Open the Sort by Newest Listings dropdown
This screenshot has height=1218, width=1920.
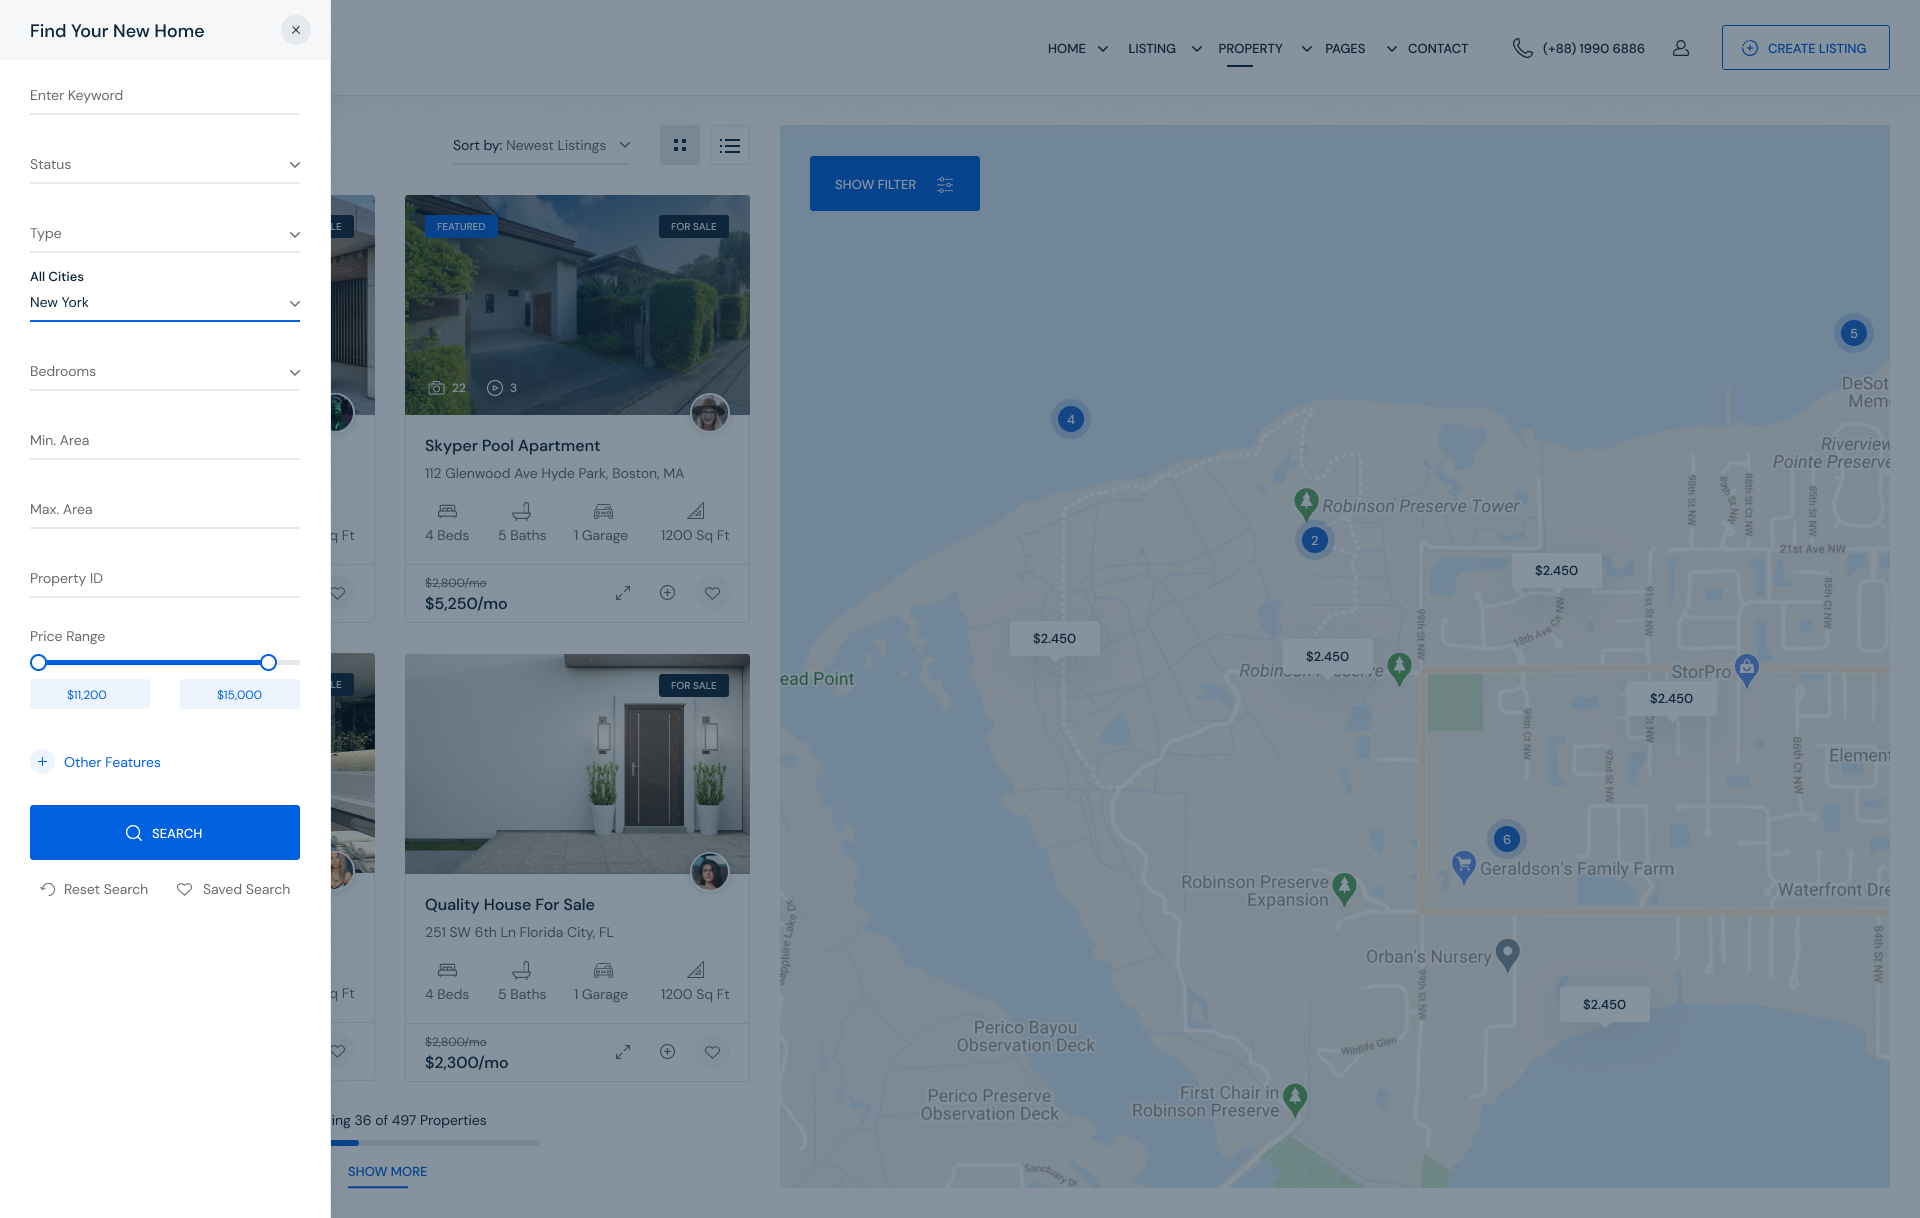(x=541, y=145)
